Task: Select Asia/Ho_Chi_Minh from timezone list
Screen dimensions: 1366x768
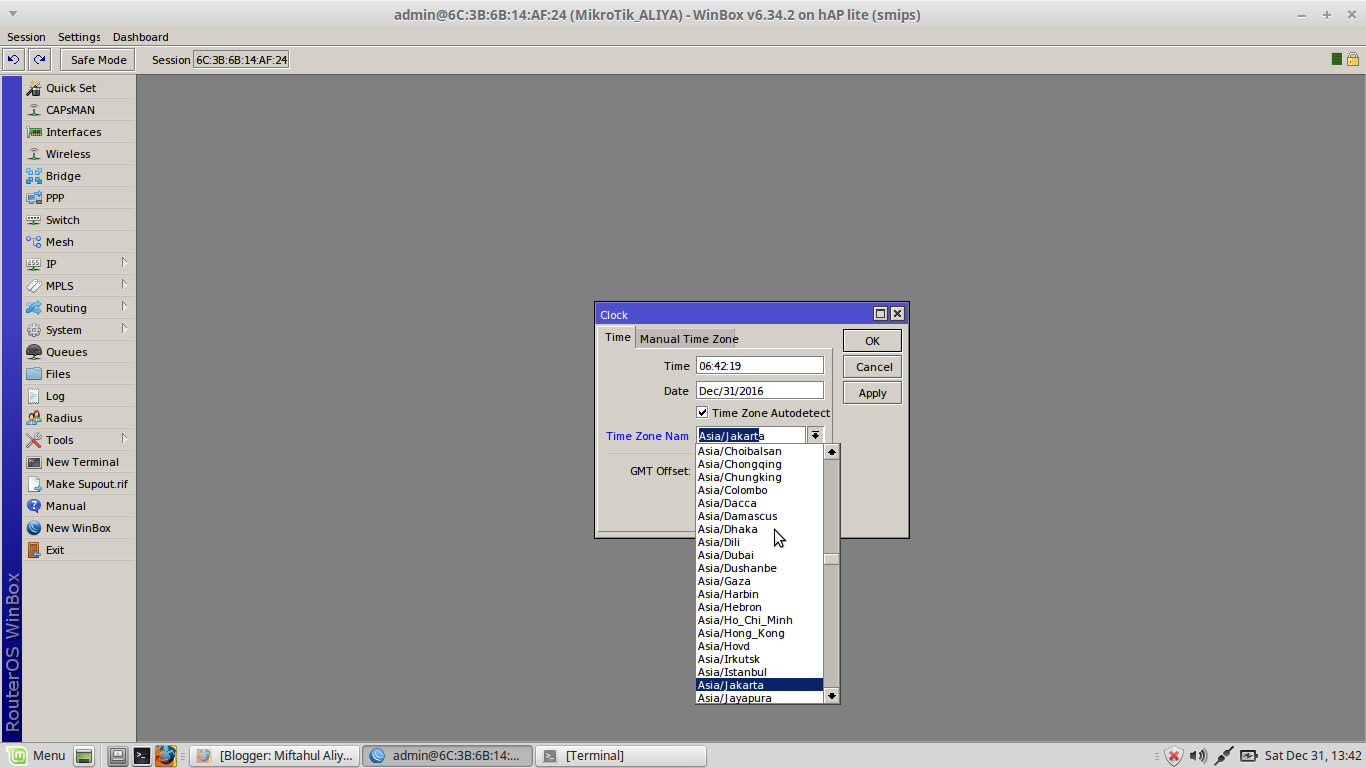Action: [x=759, y=620]
